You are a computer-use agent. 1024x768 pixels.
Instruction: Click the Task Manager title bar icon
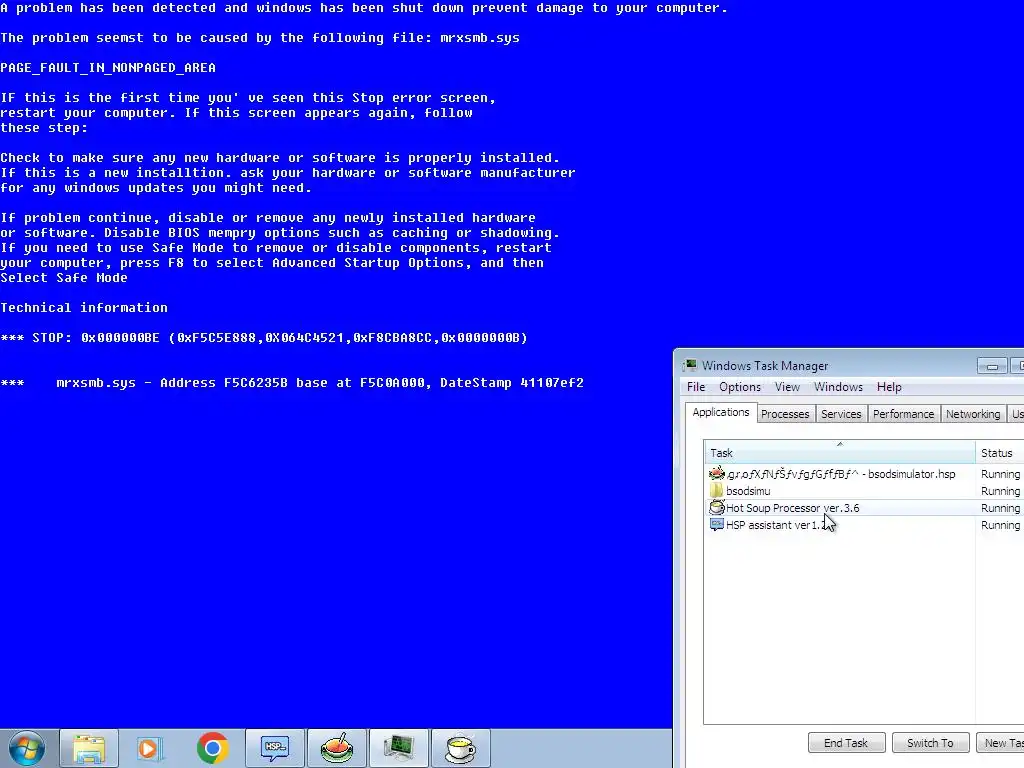coord(690,365)
